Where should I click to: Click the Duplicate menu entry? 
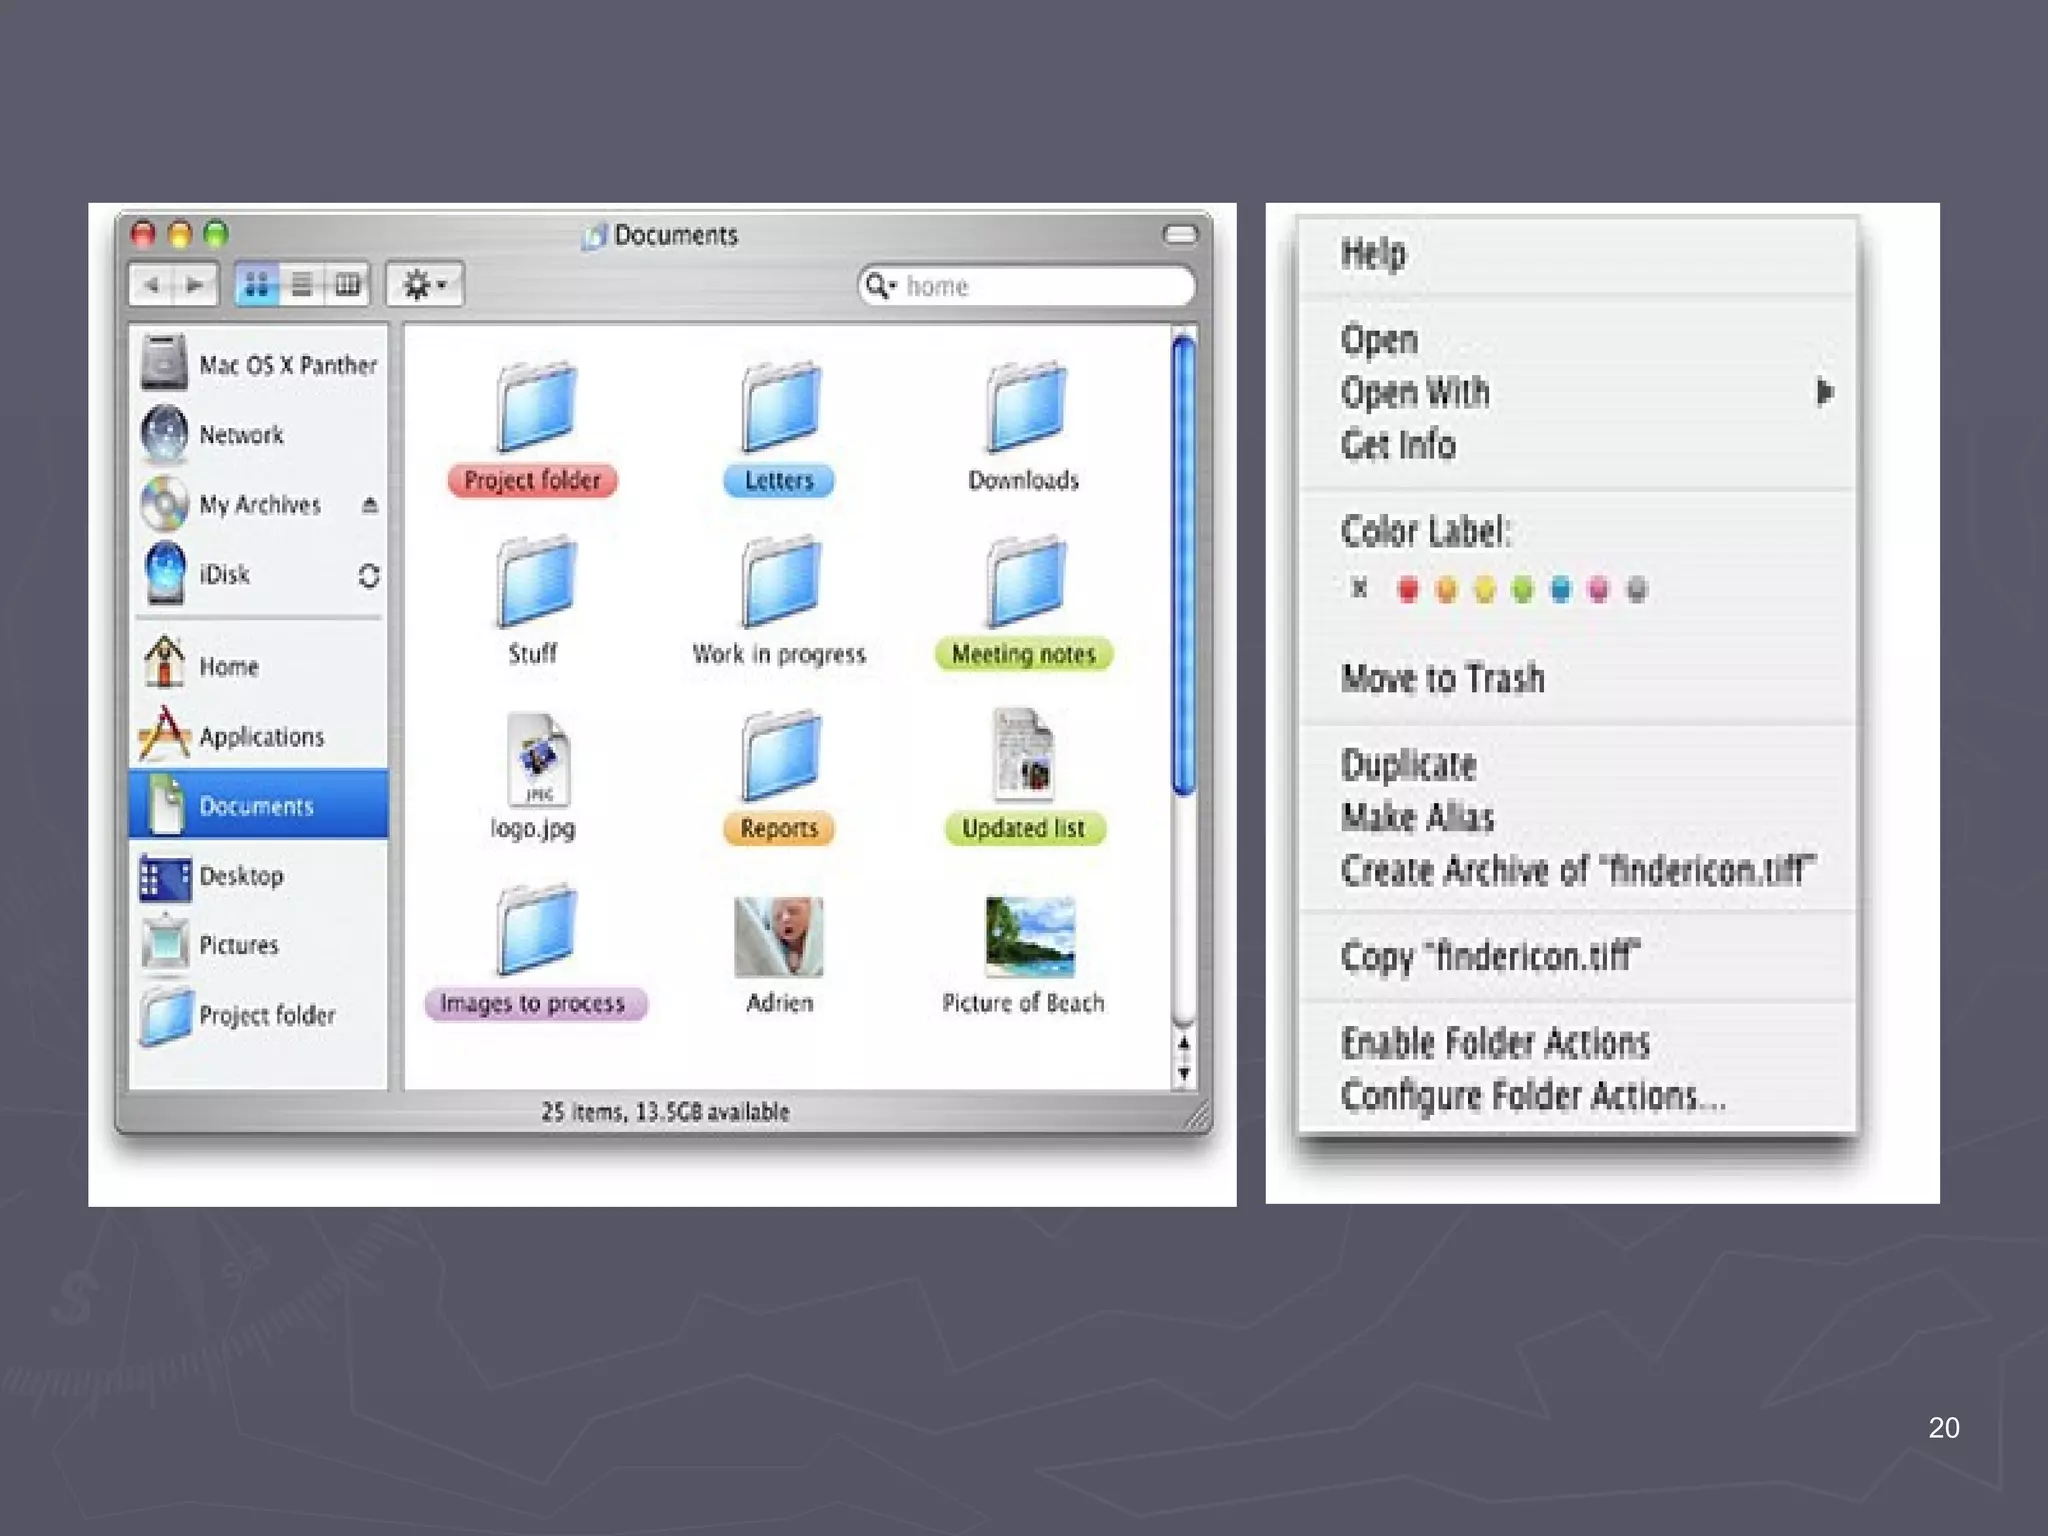click(1408, 766)
